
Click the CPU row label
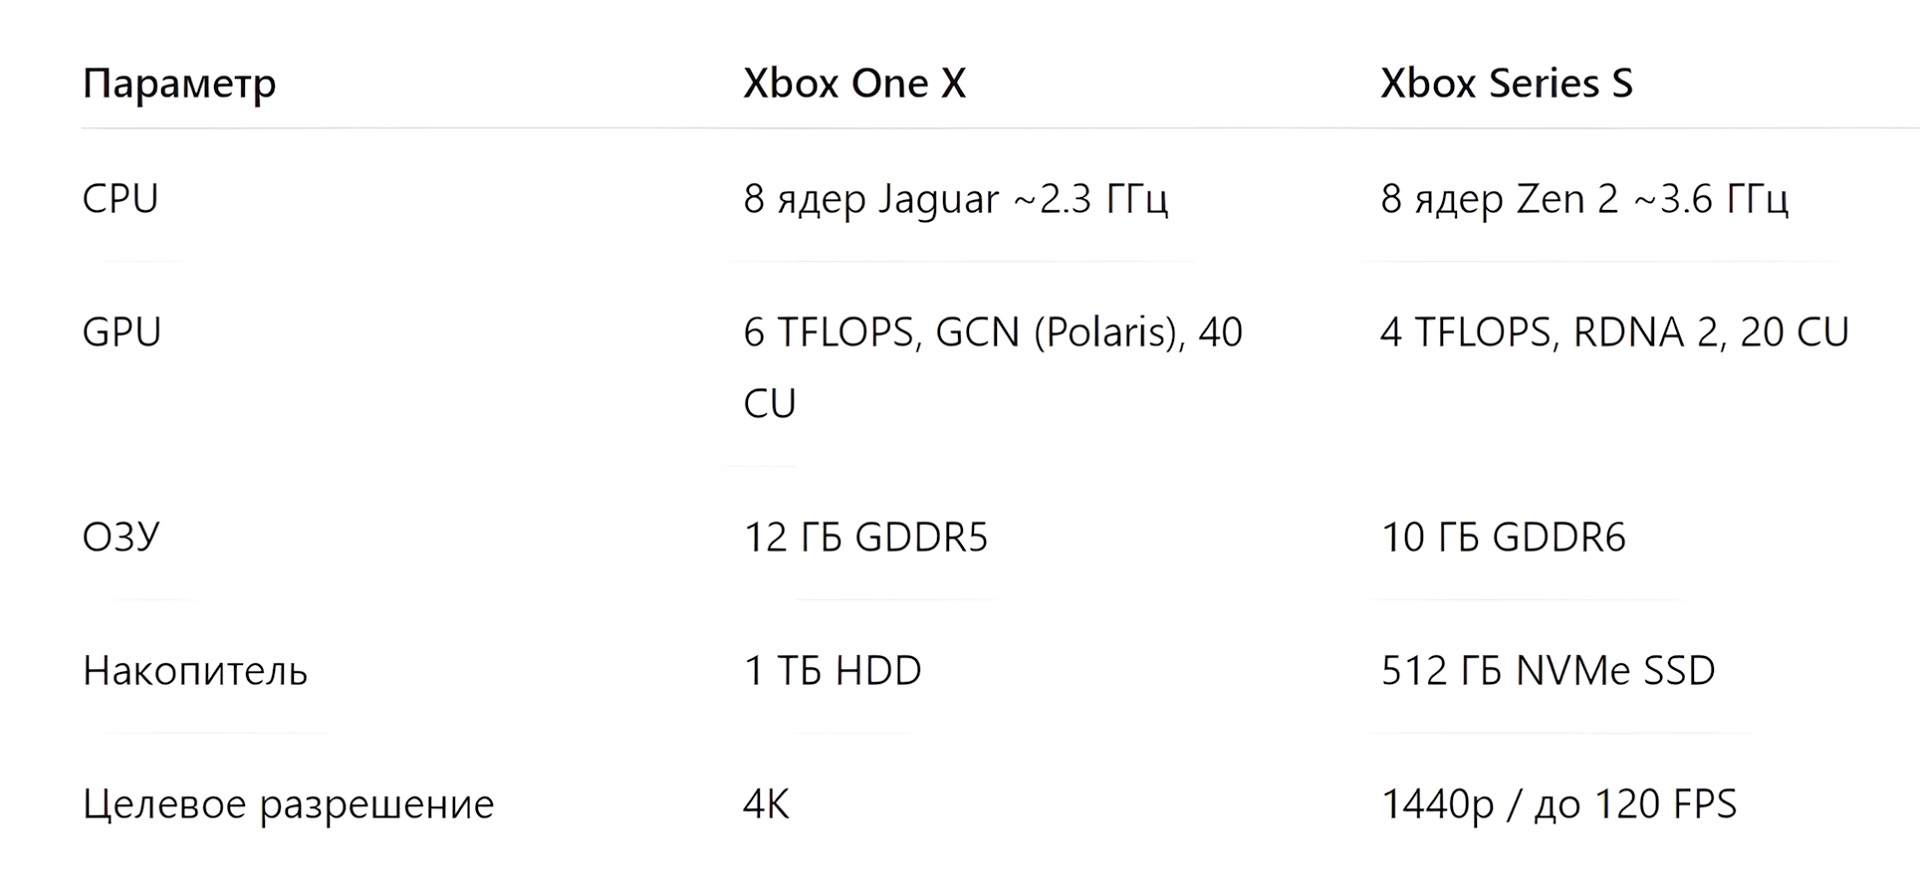pyautogui.click(x=120, y=199)
